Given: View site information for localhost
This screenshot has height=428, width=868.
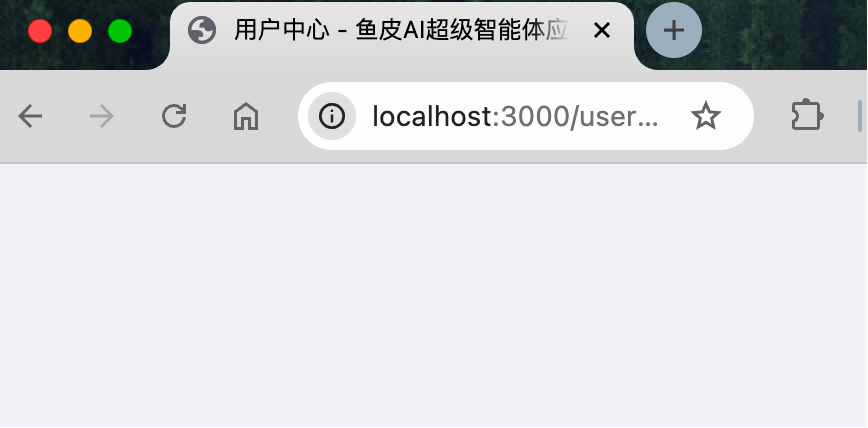Looking at the screenshot, I should pos(332,116).
